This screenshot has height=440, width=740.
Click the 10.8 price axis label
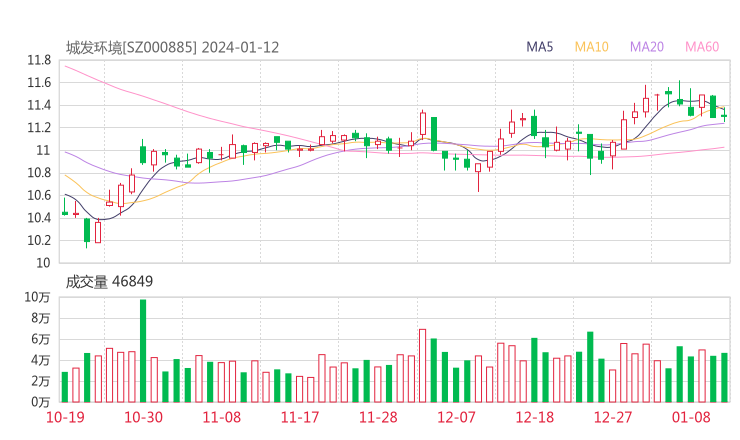[x=39, y=173]
